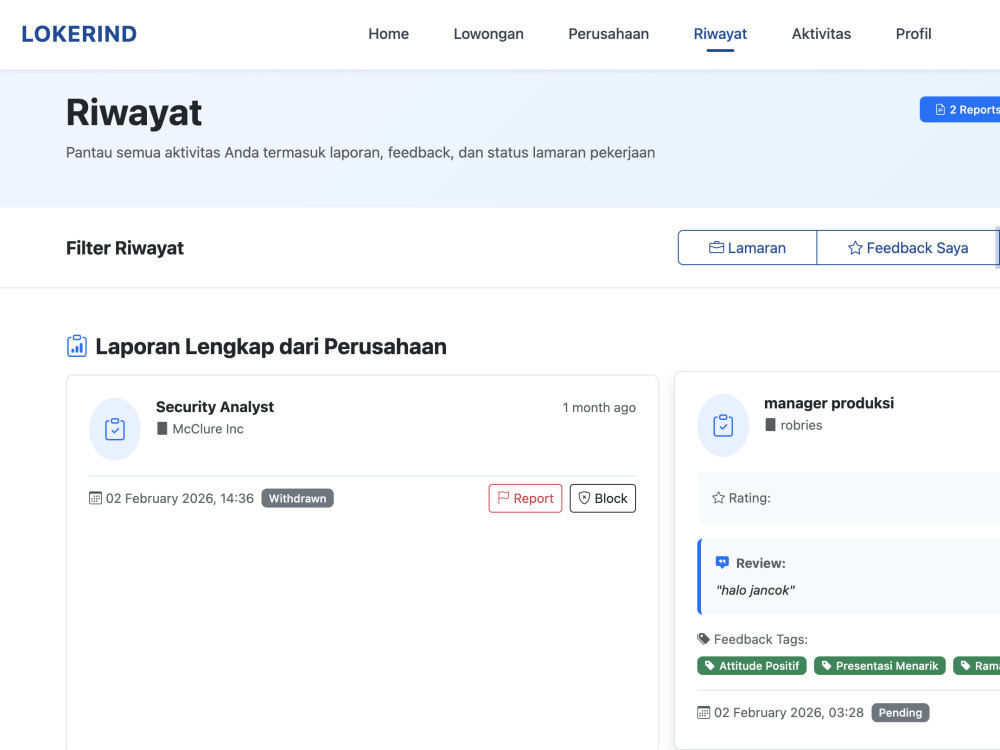Open the manager produksi job title
Image resolution: width=1000 pixels, height=750 pixels.
pos(829,403)
